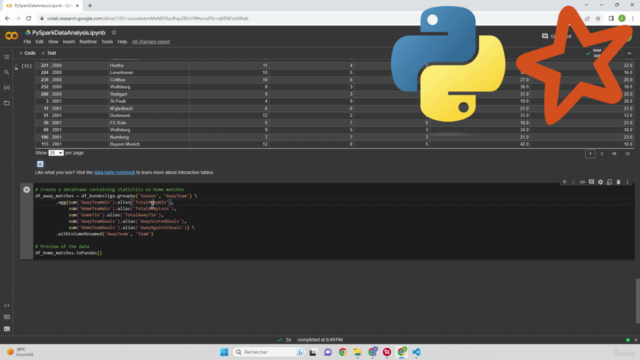The width and height of the screenshot is (640, 360).
Task: Open File Explorer from taskbar
Action: pyautogui.click(x=358, y=352)
